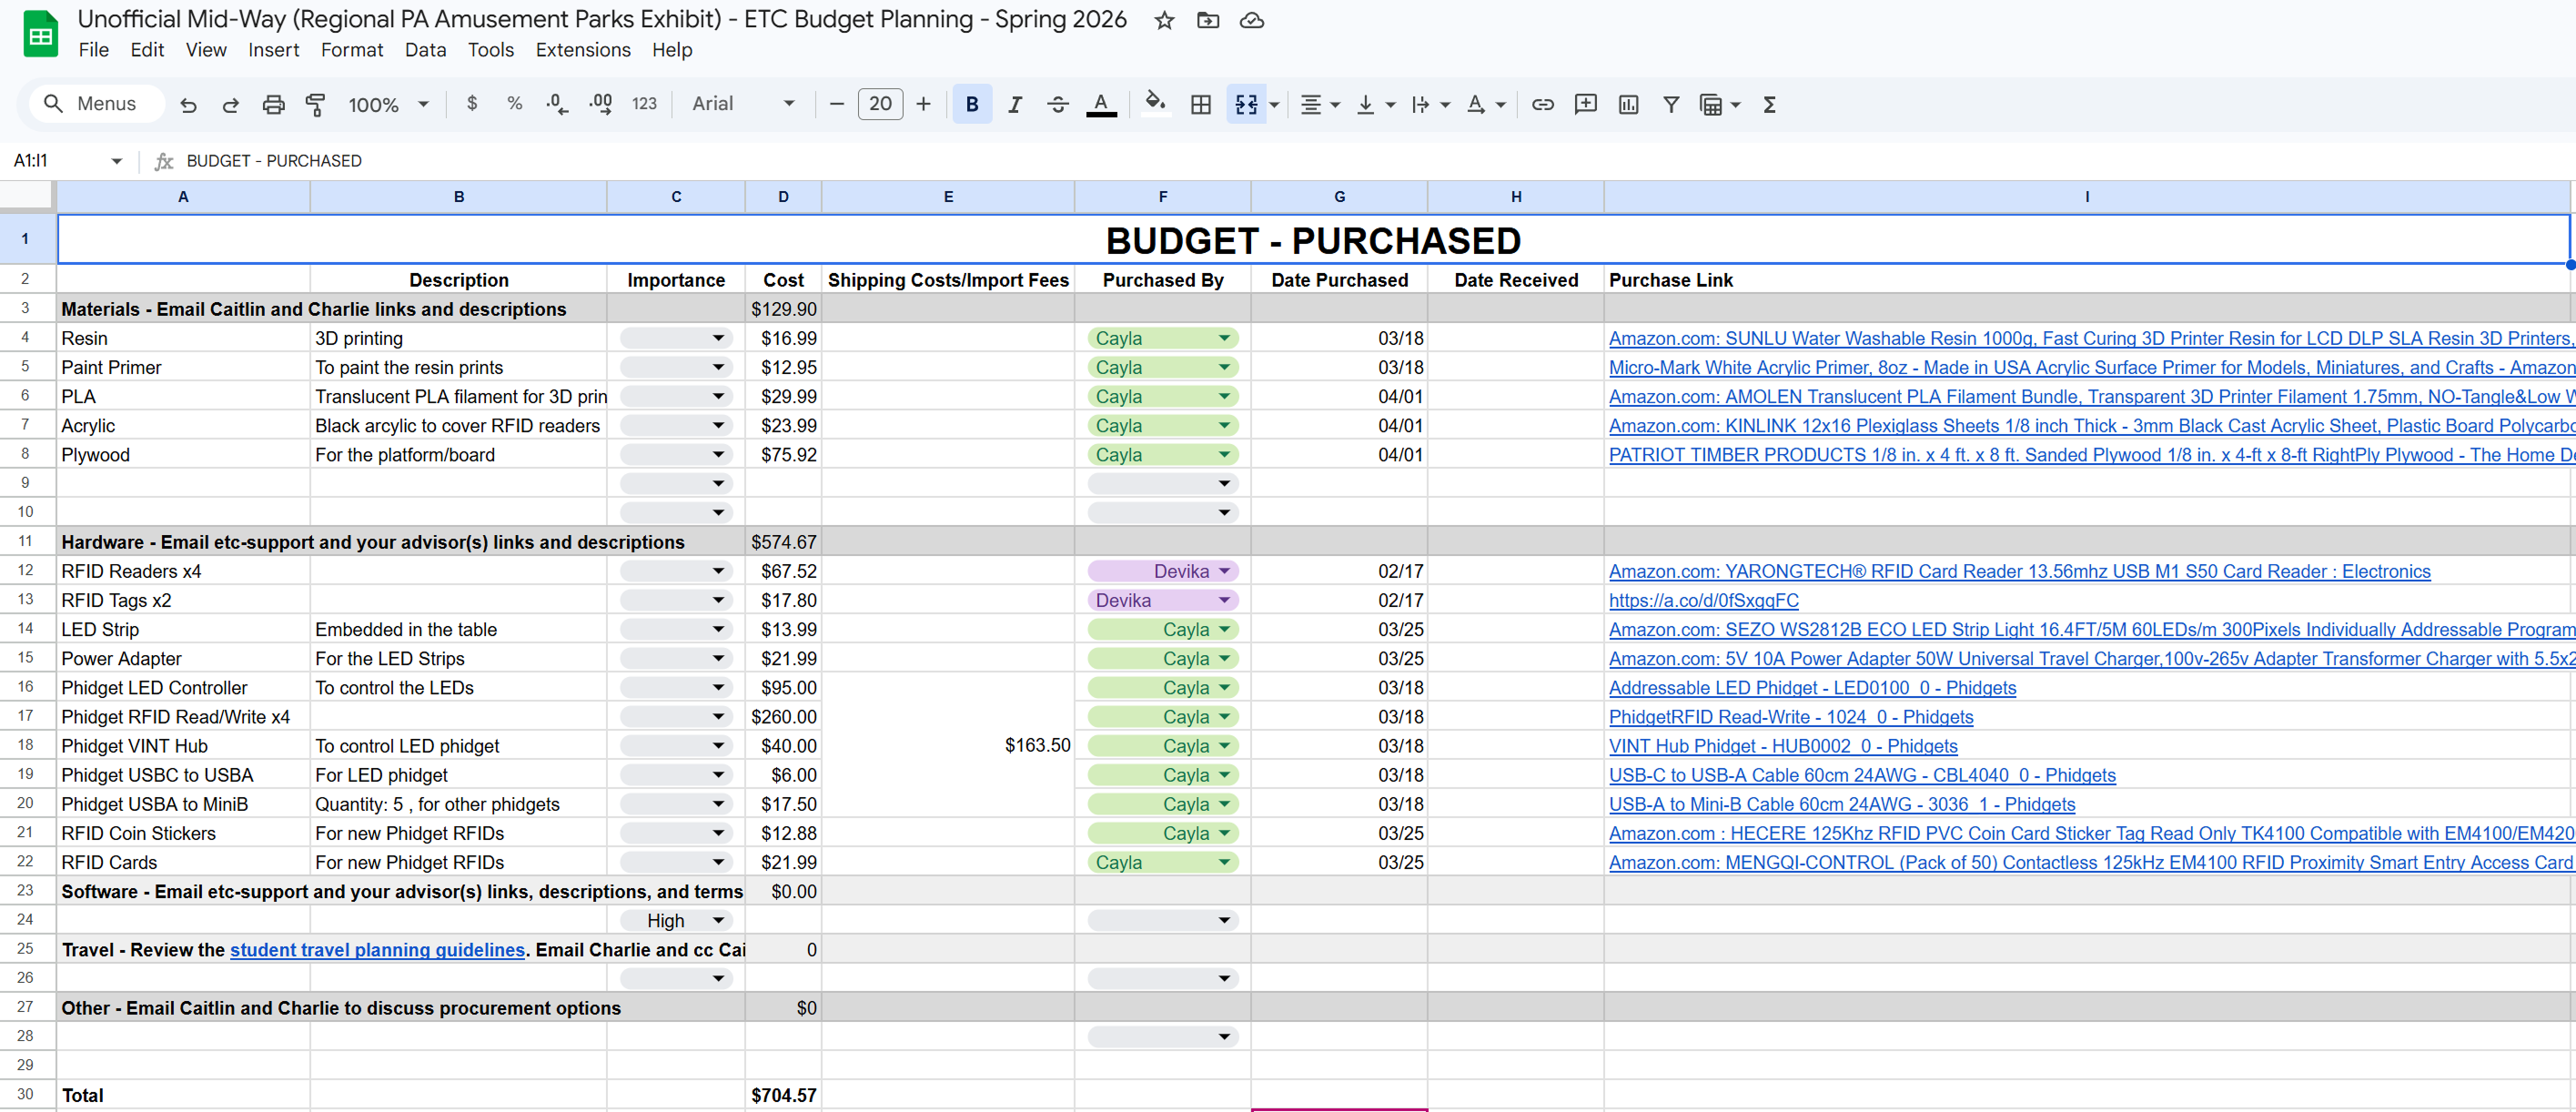Insert a chart

1628,104
